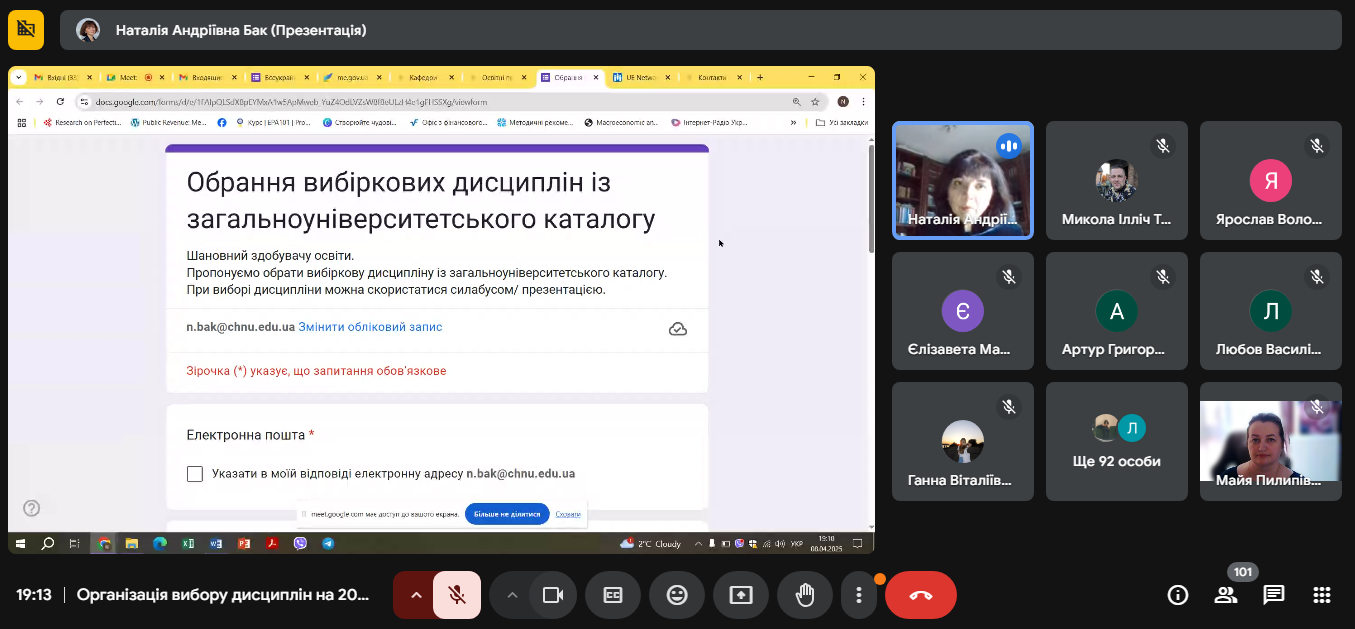Show meeting details info icon
Screen dimensions: 1355x629
coord(1178,595)
